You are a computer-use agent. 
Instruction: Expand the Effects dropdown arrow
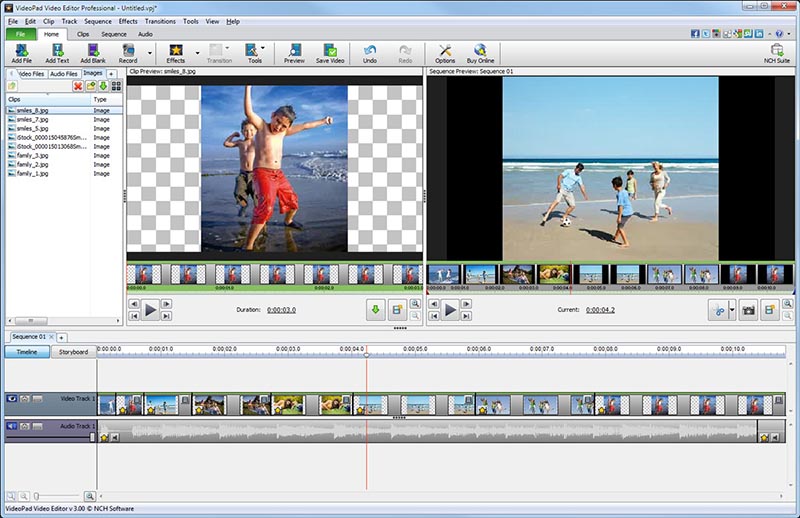pyautogui.click(x=197, y=53)
